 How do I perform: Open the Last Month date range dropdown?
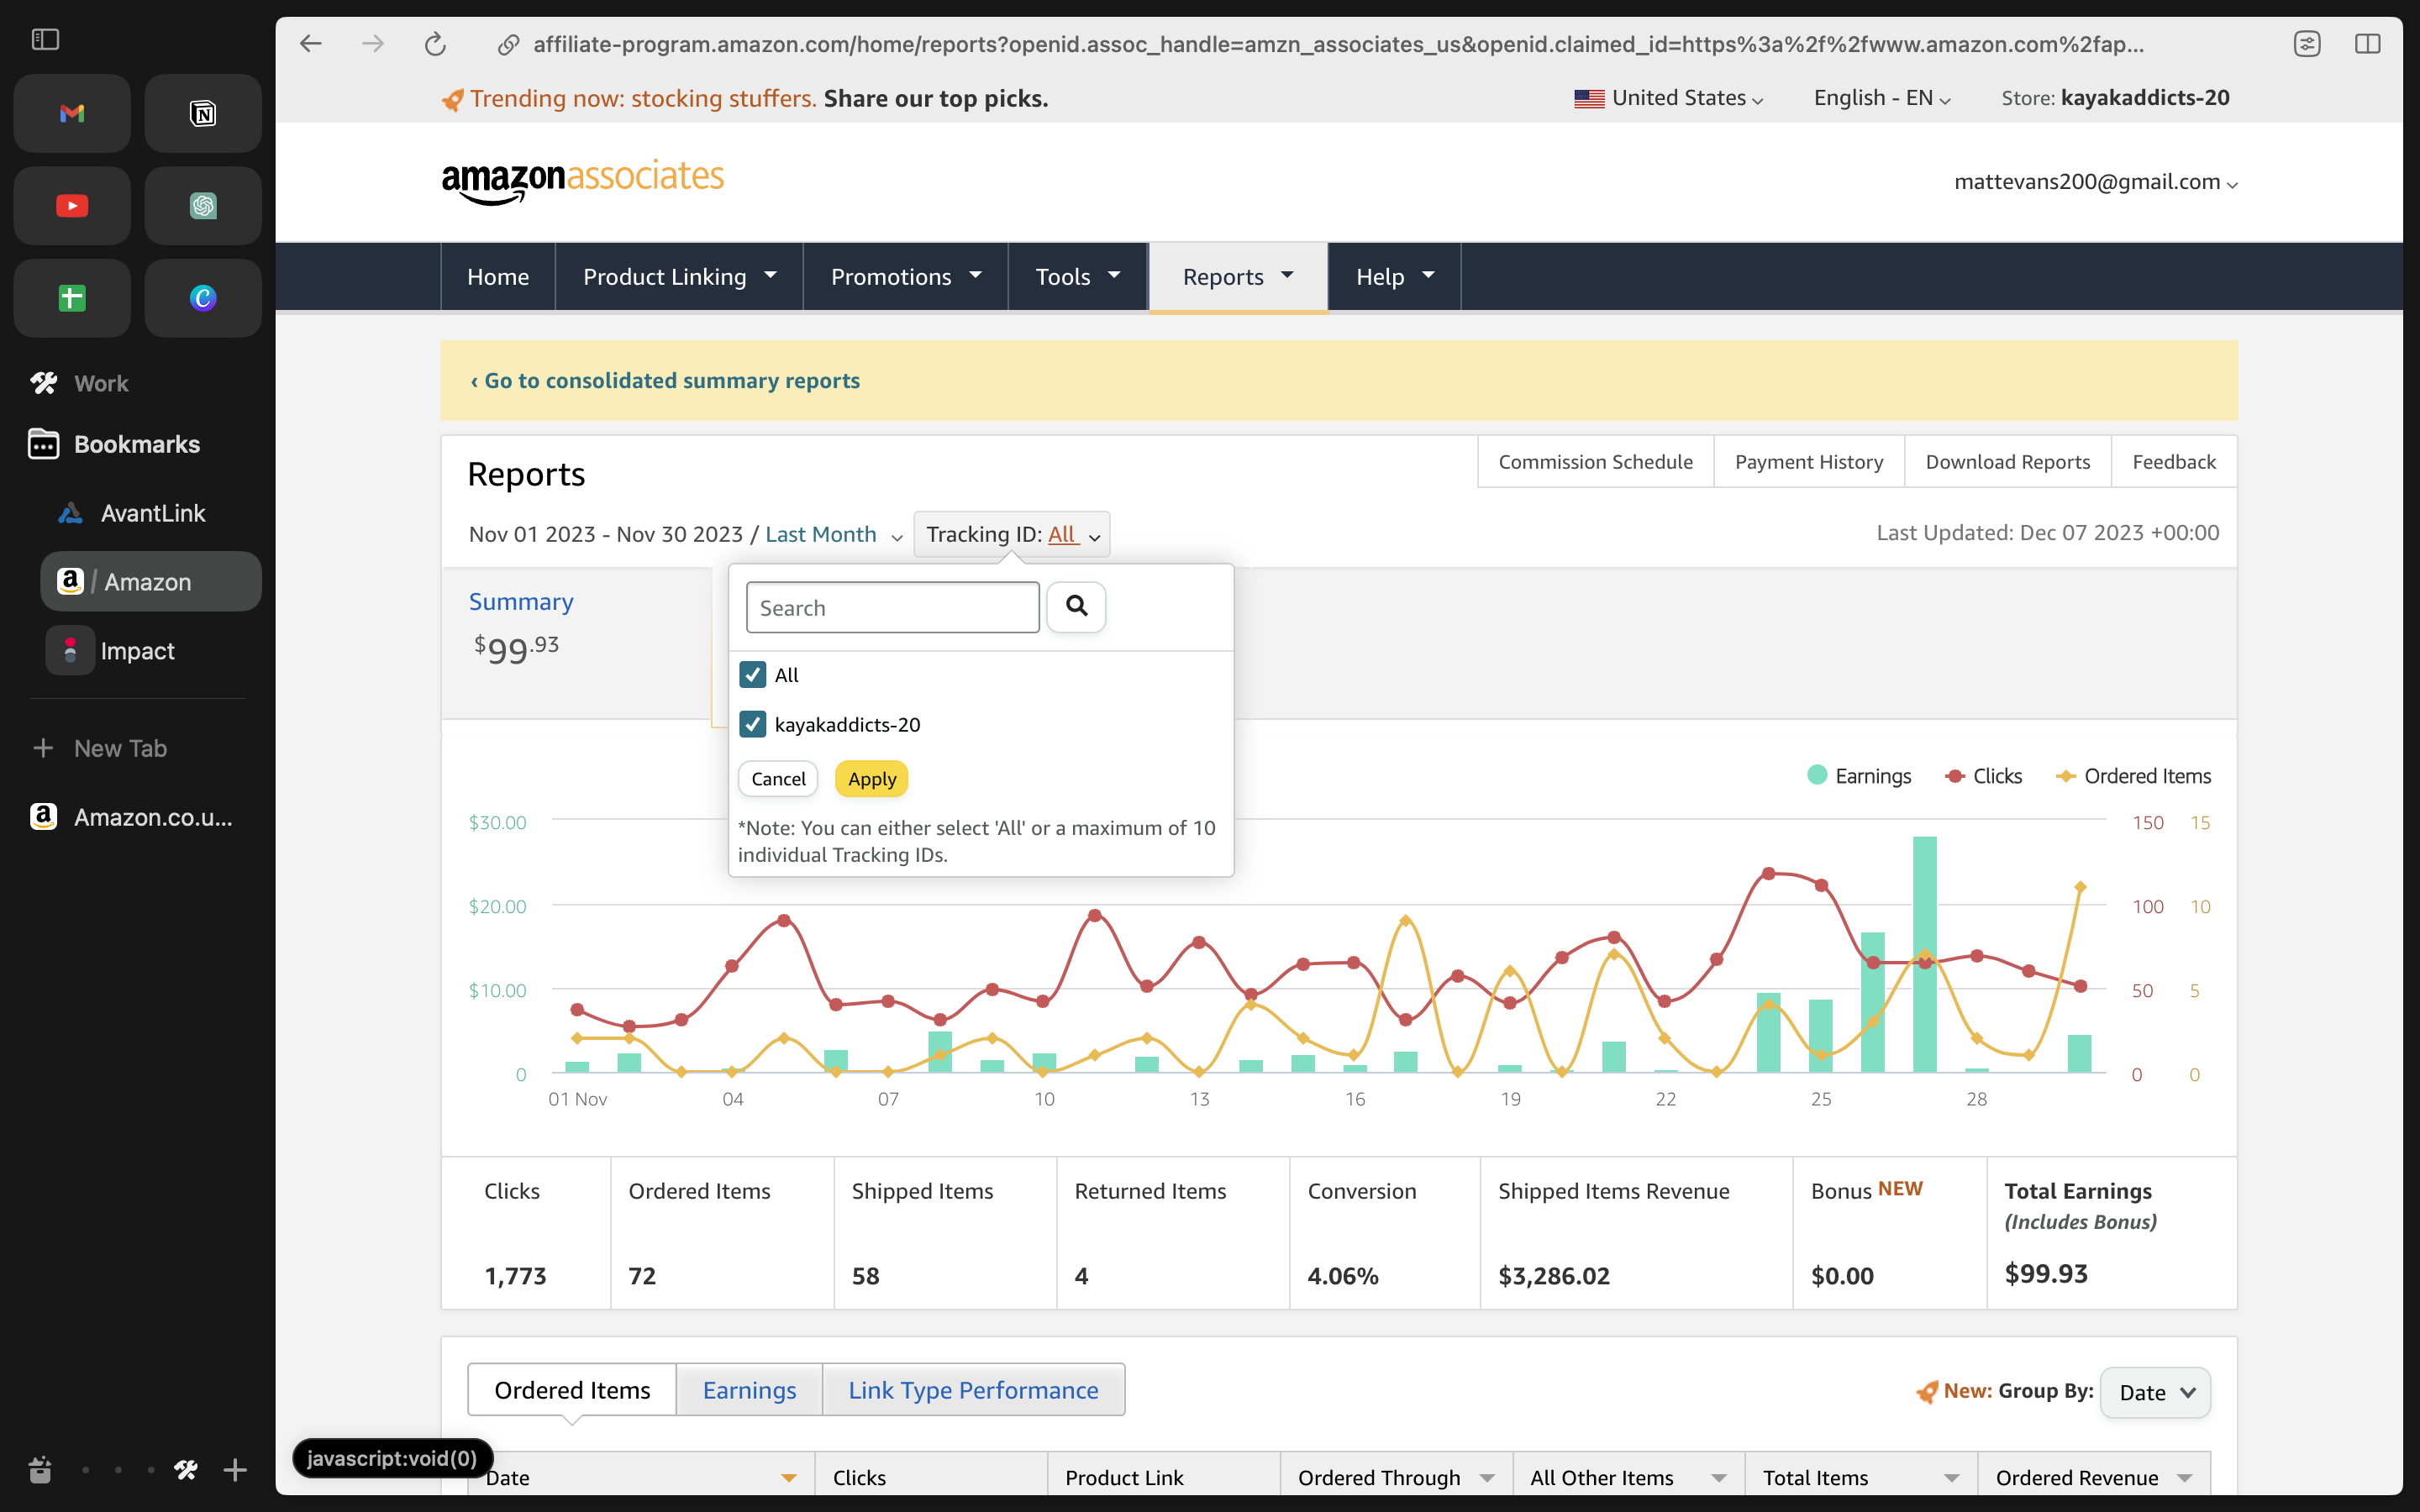(833, 534)
